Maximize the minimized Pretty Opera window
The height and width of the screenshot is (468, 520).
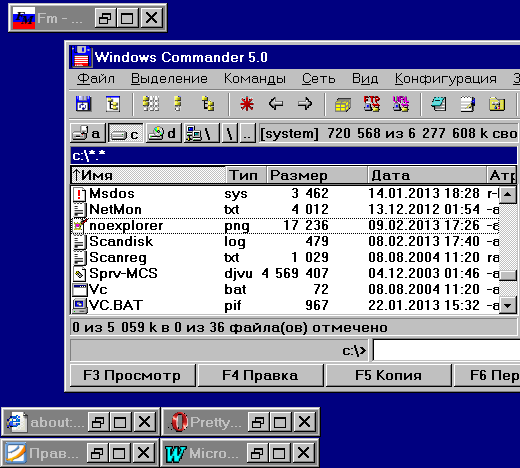pyautogui.click(x=280, y=422)
